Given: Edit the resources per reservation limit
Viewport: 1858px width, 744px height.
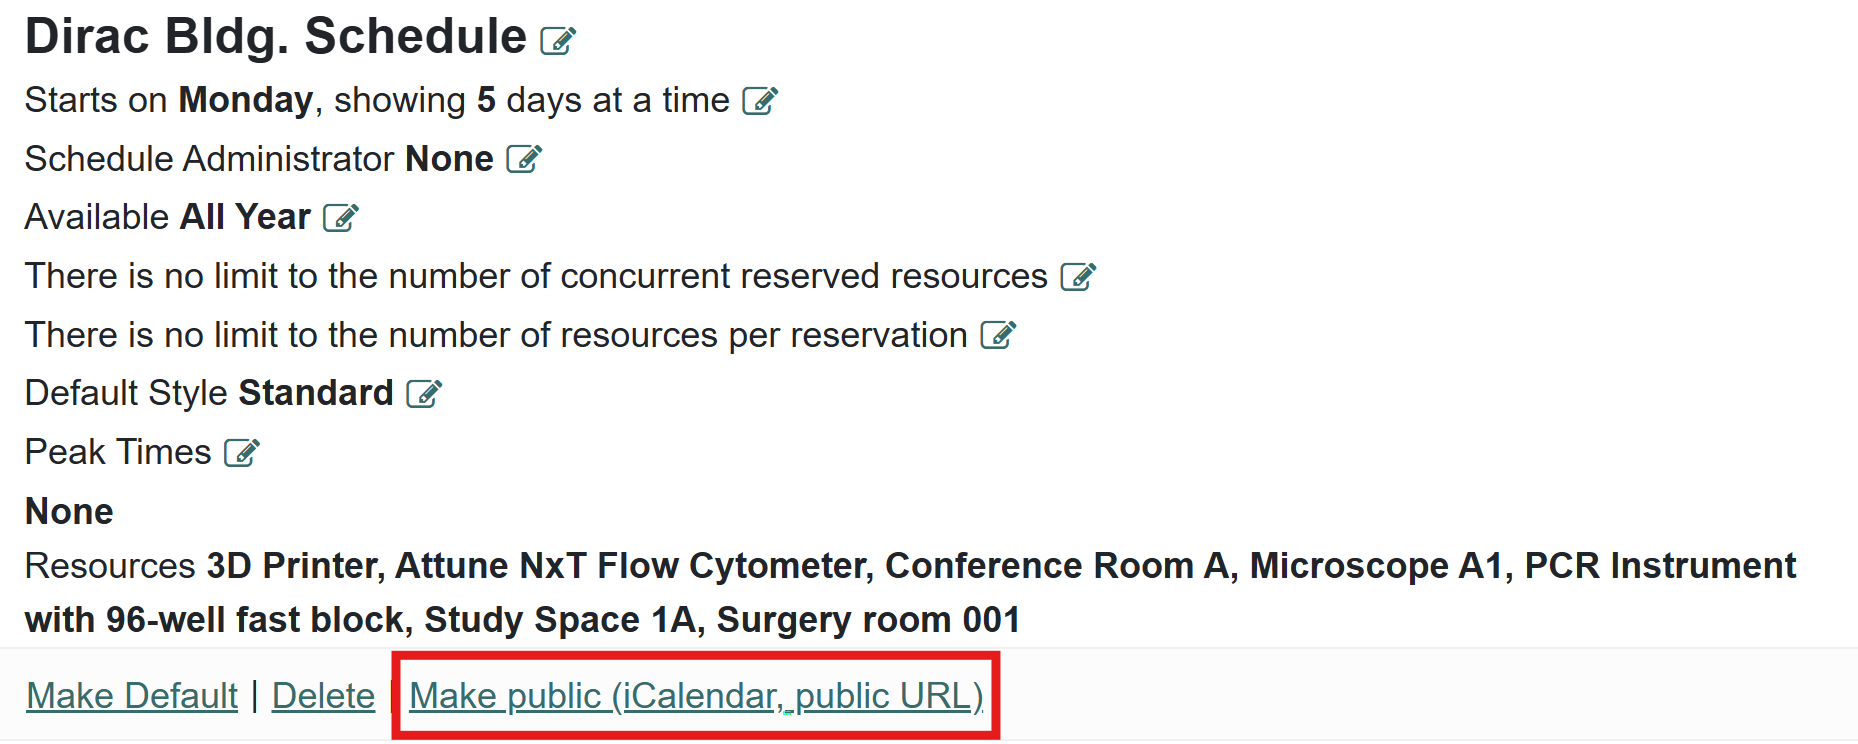Looking at the screenshot, I should point(998,335).
